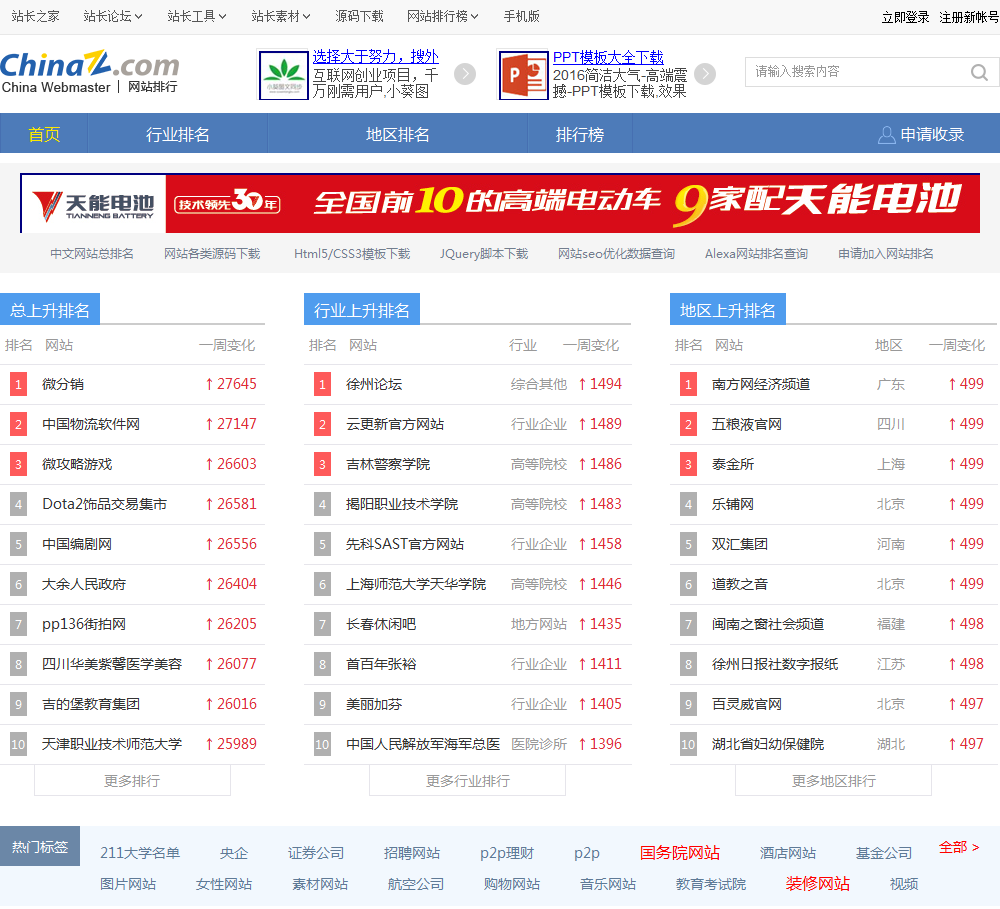The height and width of the screenshot is (909, 1000).
Task: Click the arrow next to PPT模板 ad
Action: tap(705, 75)
